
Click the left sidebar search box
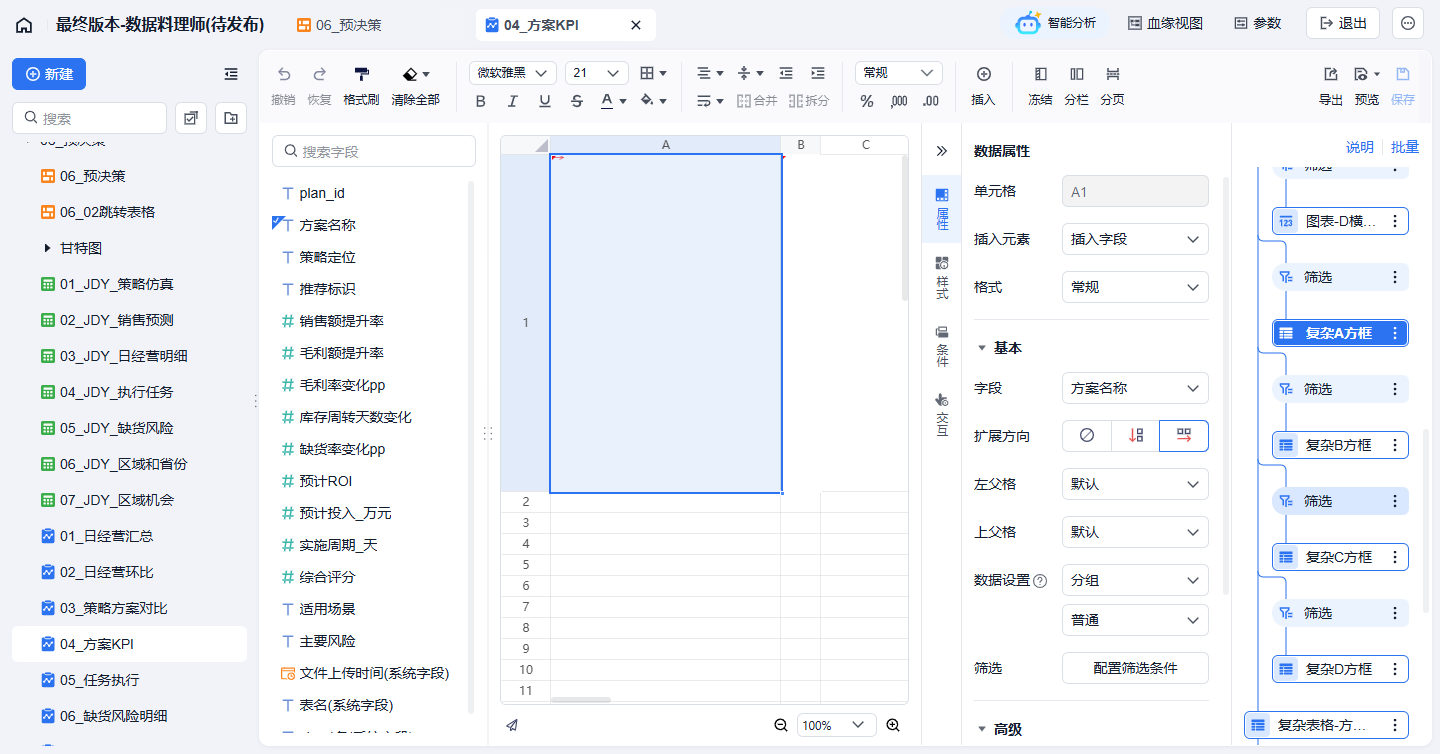pyautogui.click(x=89, y=118)
